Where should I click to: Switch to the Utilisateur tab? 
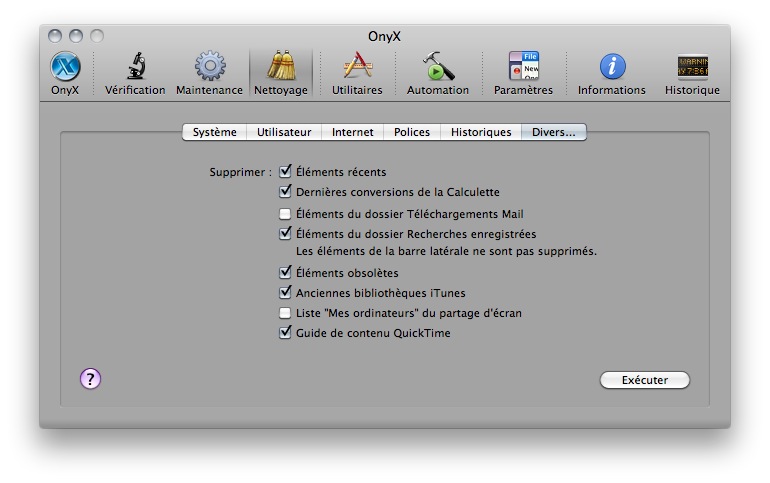[x=284, y=132]
